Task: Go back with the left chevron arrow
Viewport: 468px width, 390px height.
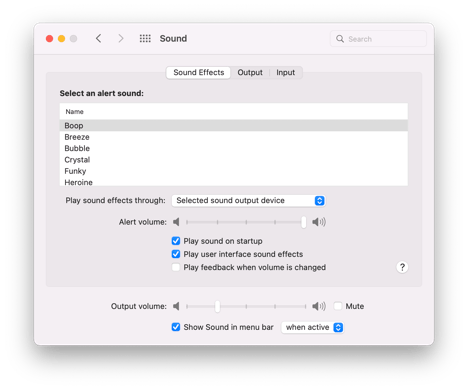Action: (x=99, y=39)
